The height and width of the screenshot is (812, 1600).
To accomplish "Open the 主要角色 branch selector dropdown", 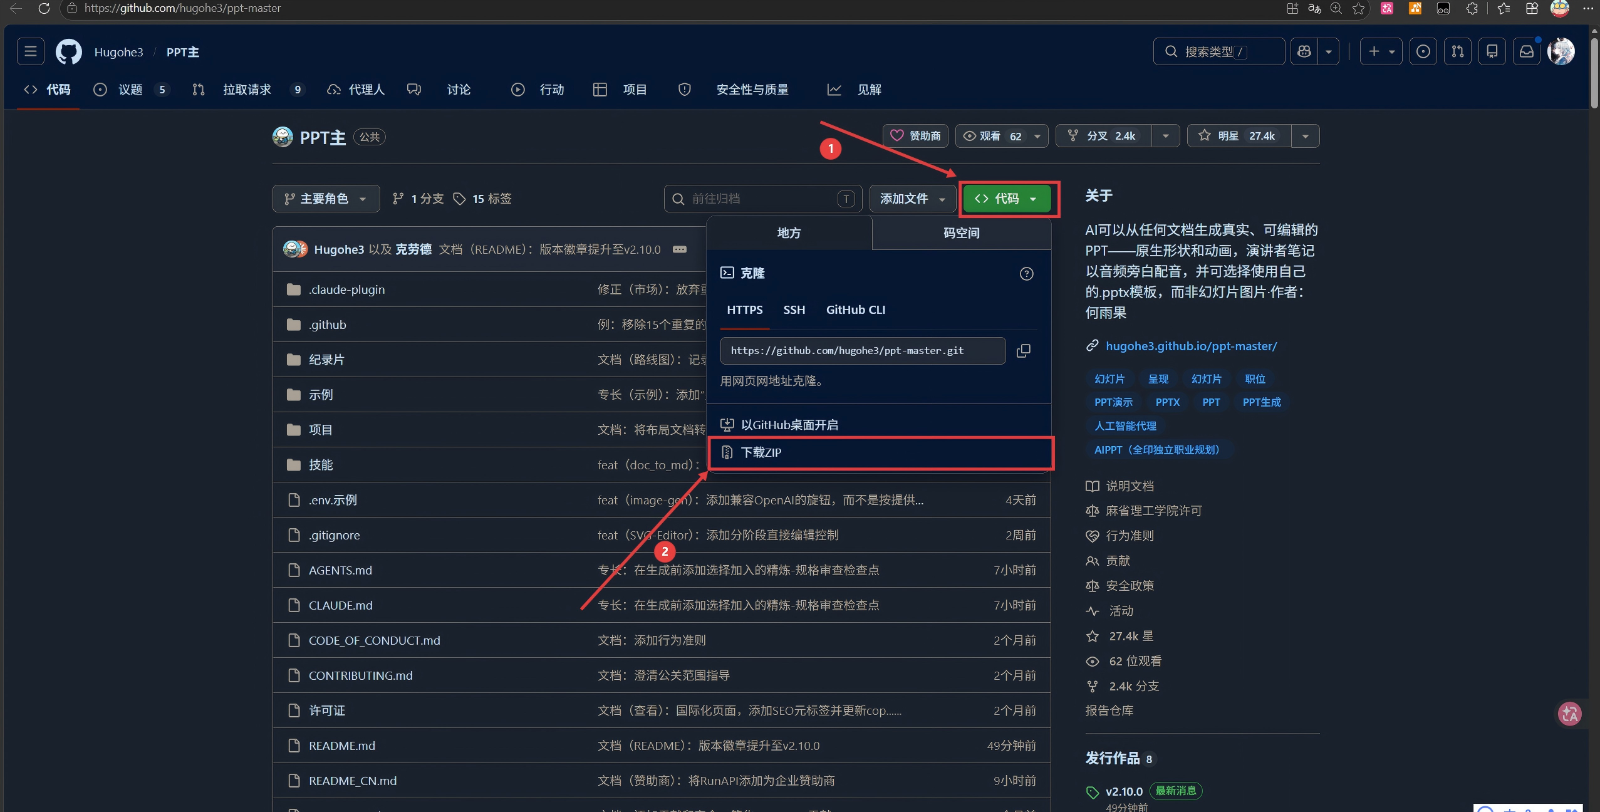I will (326, 199).
